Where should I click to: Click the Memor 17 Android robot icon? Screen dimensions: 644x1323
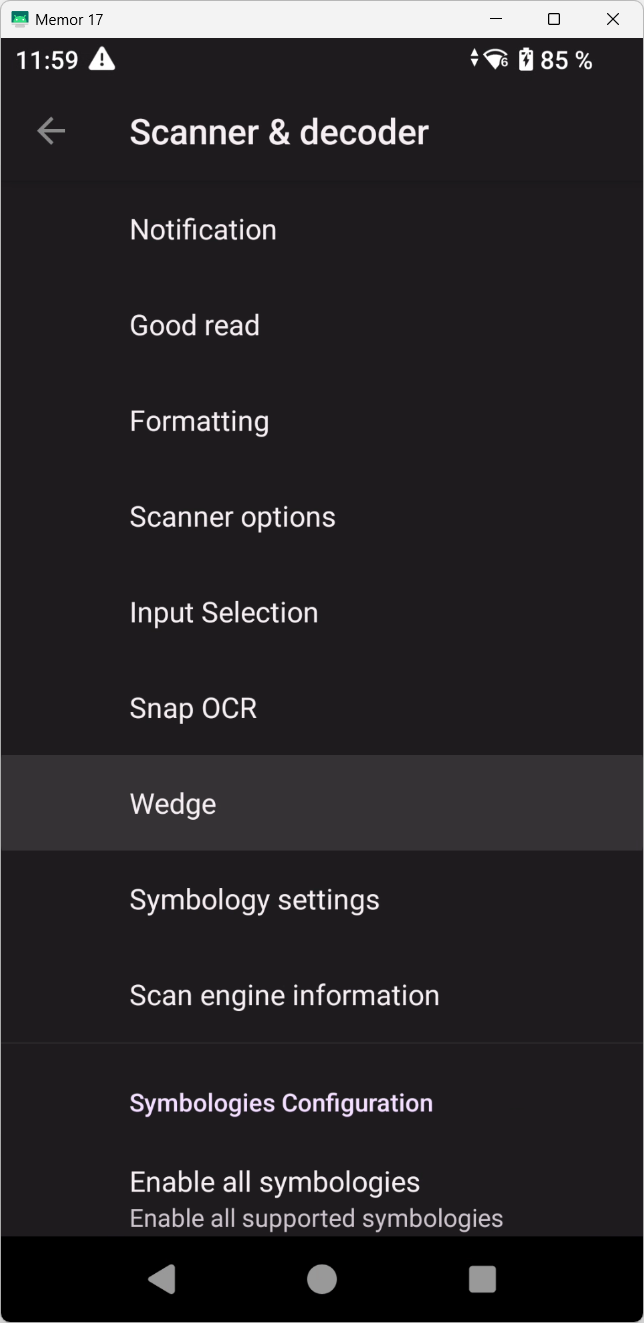18,18
